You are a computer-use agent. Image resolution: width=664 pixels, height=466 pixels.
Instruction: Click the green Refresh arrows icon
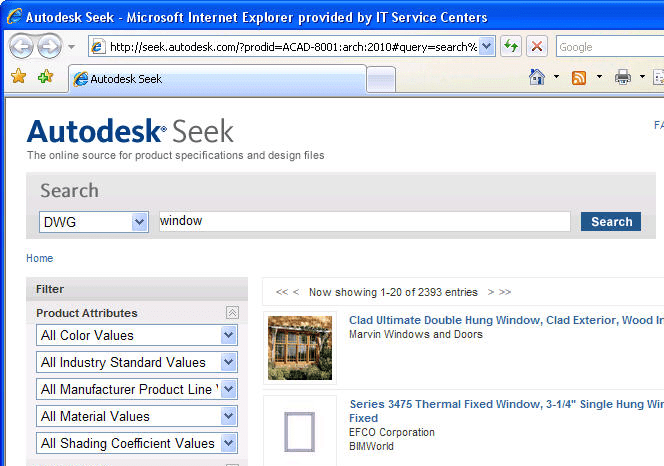click(511, 46)
